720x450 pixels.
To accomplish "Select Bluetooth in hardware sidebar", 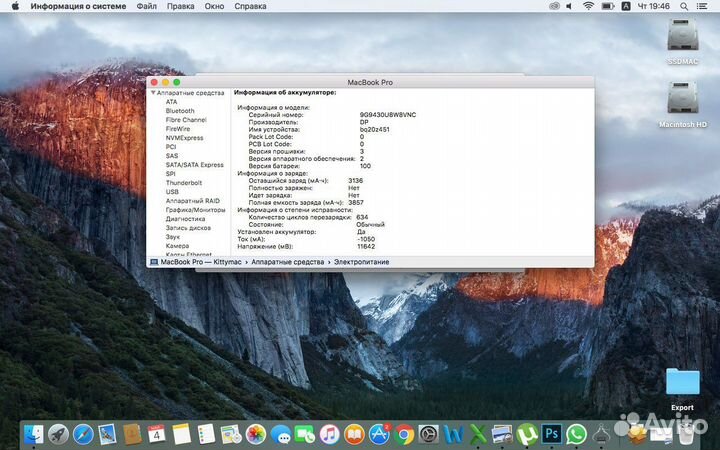I will tap(180, 111).
